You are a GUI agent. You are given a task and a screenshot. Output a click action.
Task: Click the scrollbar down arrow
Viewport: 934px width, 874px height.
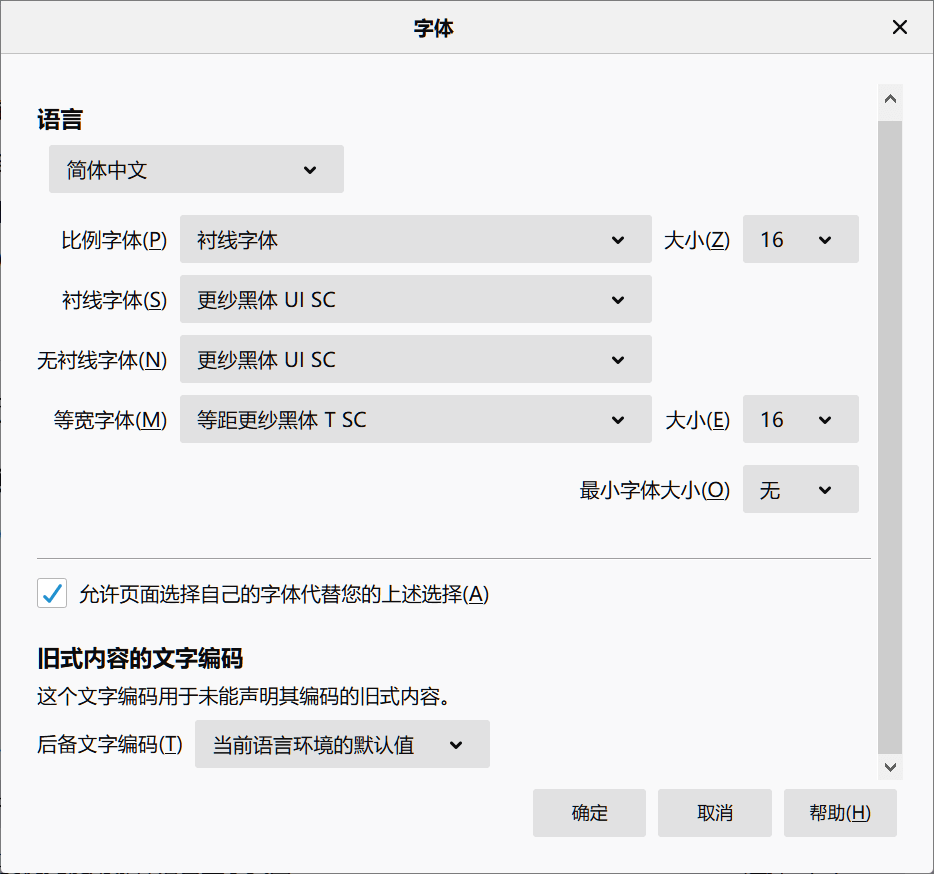click(889, 766)
